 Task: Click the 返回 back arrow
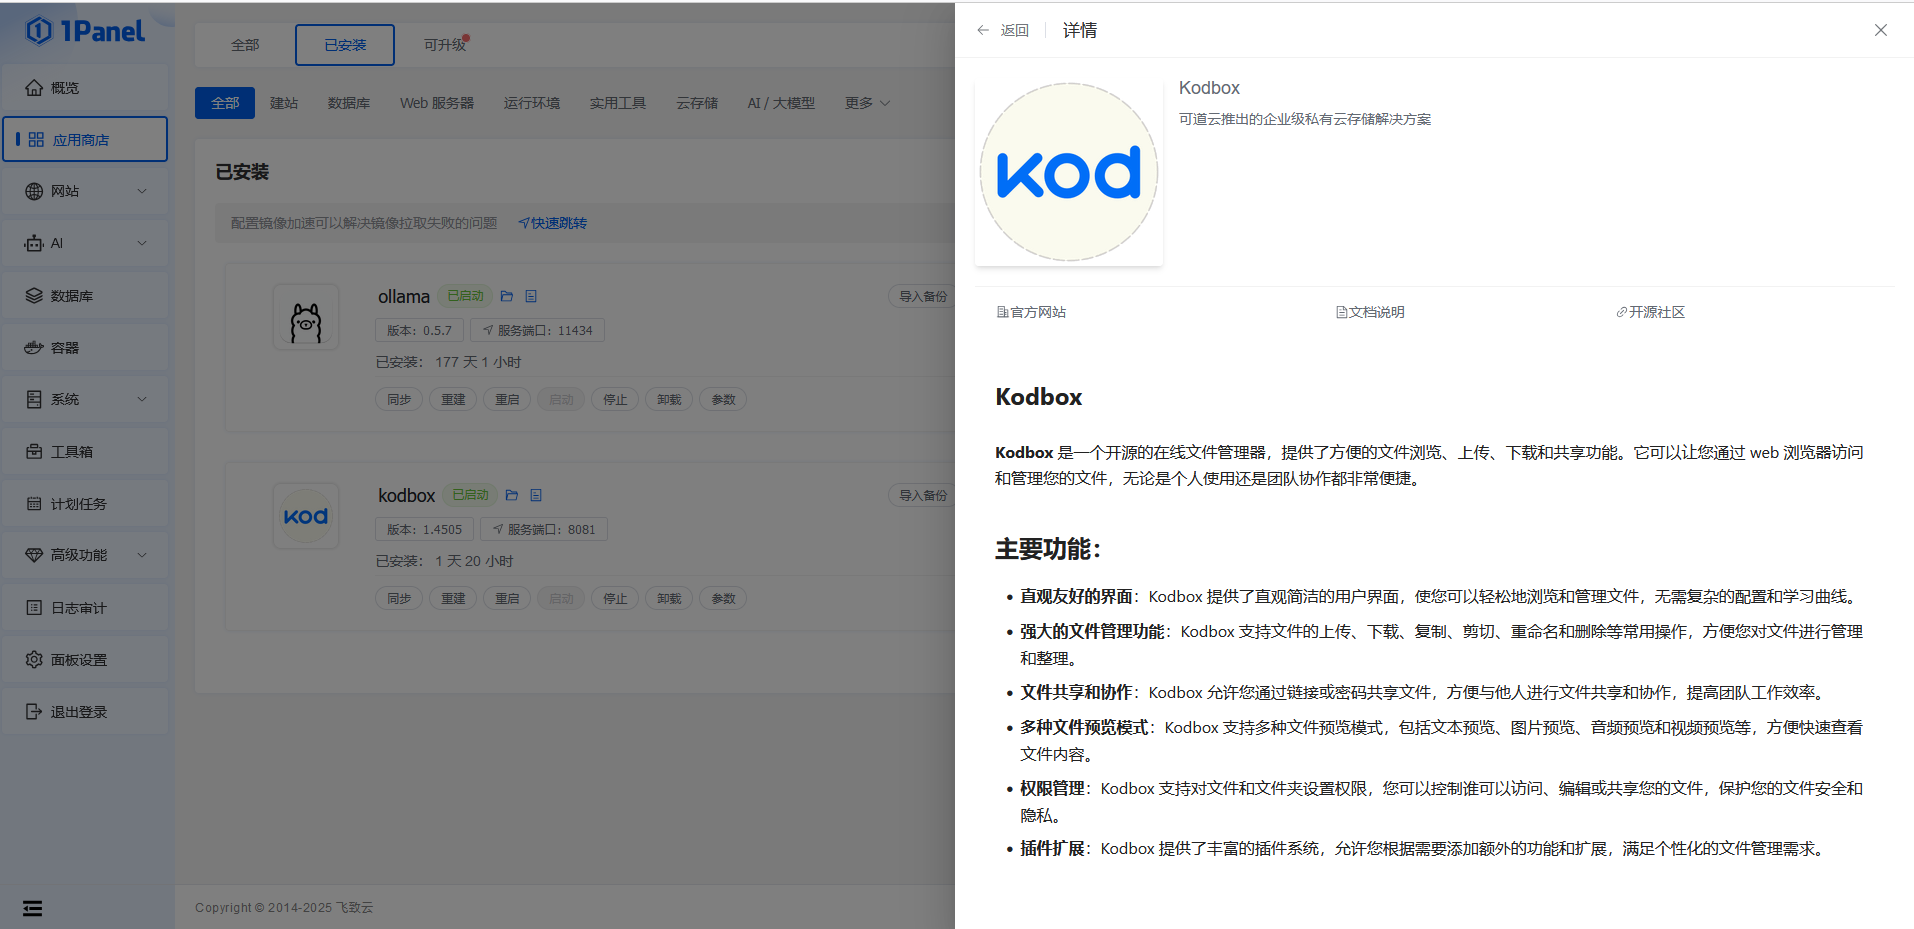point(983,31)
